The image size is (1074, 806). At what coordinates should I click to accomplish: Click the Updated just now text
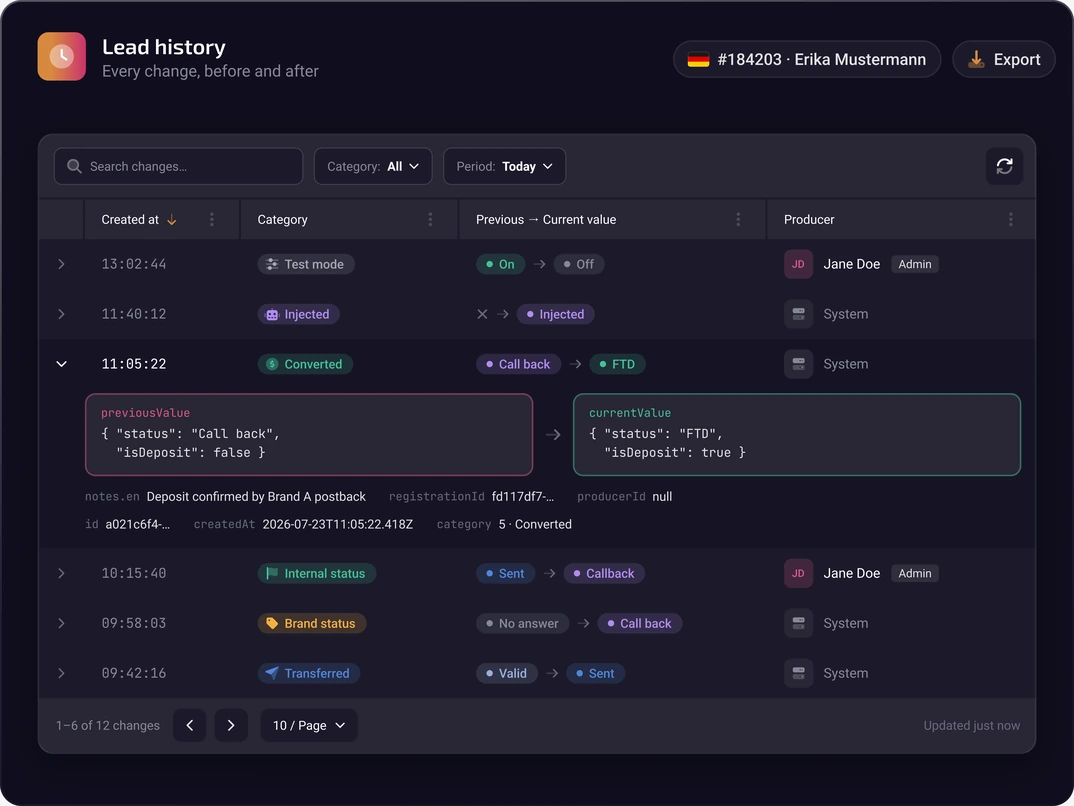click(x=971, y=725)
